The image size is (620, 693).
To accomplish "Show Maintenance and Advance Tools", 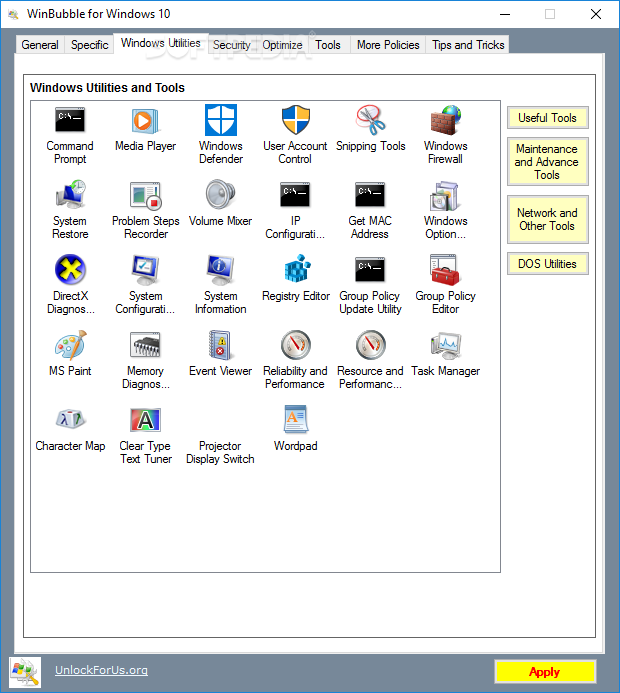I will [548, 162].
